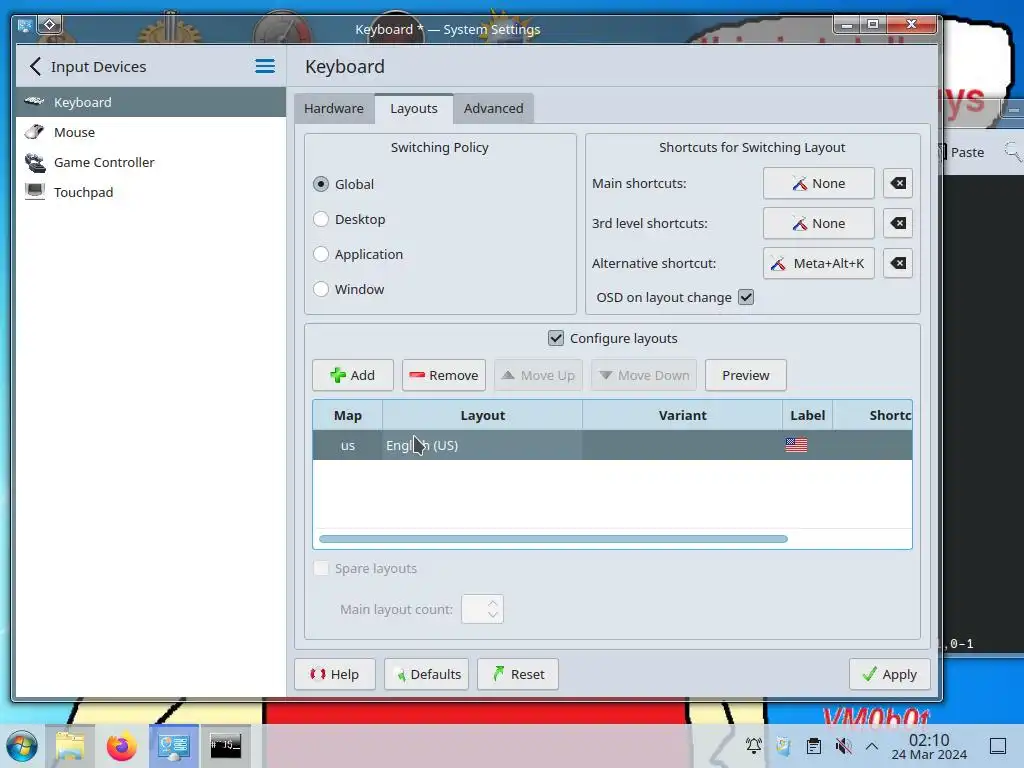Viewport: 1024px width, 768px height.
Task: Clear the Alternative shortcut binding
Action: 898,263
